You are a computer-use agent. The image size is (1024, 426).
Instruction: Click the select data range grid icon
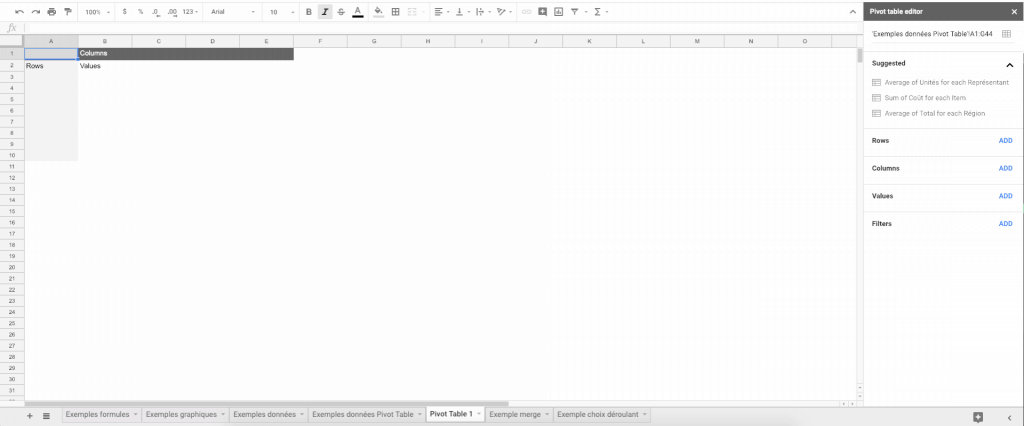click(x=1006, y=34)
